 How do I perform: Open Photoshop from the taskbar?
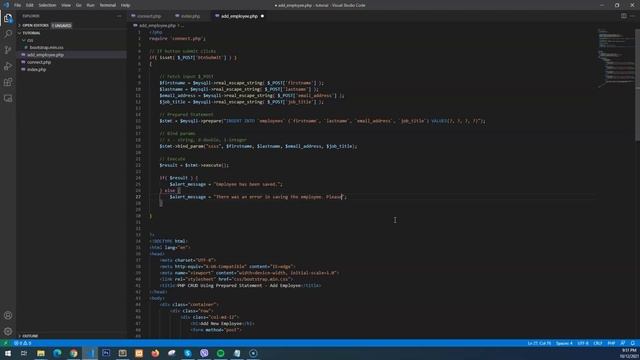pos(106,353)
